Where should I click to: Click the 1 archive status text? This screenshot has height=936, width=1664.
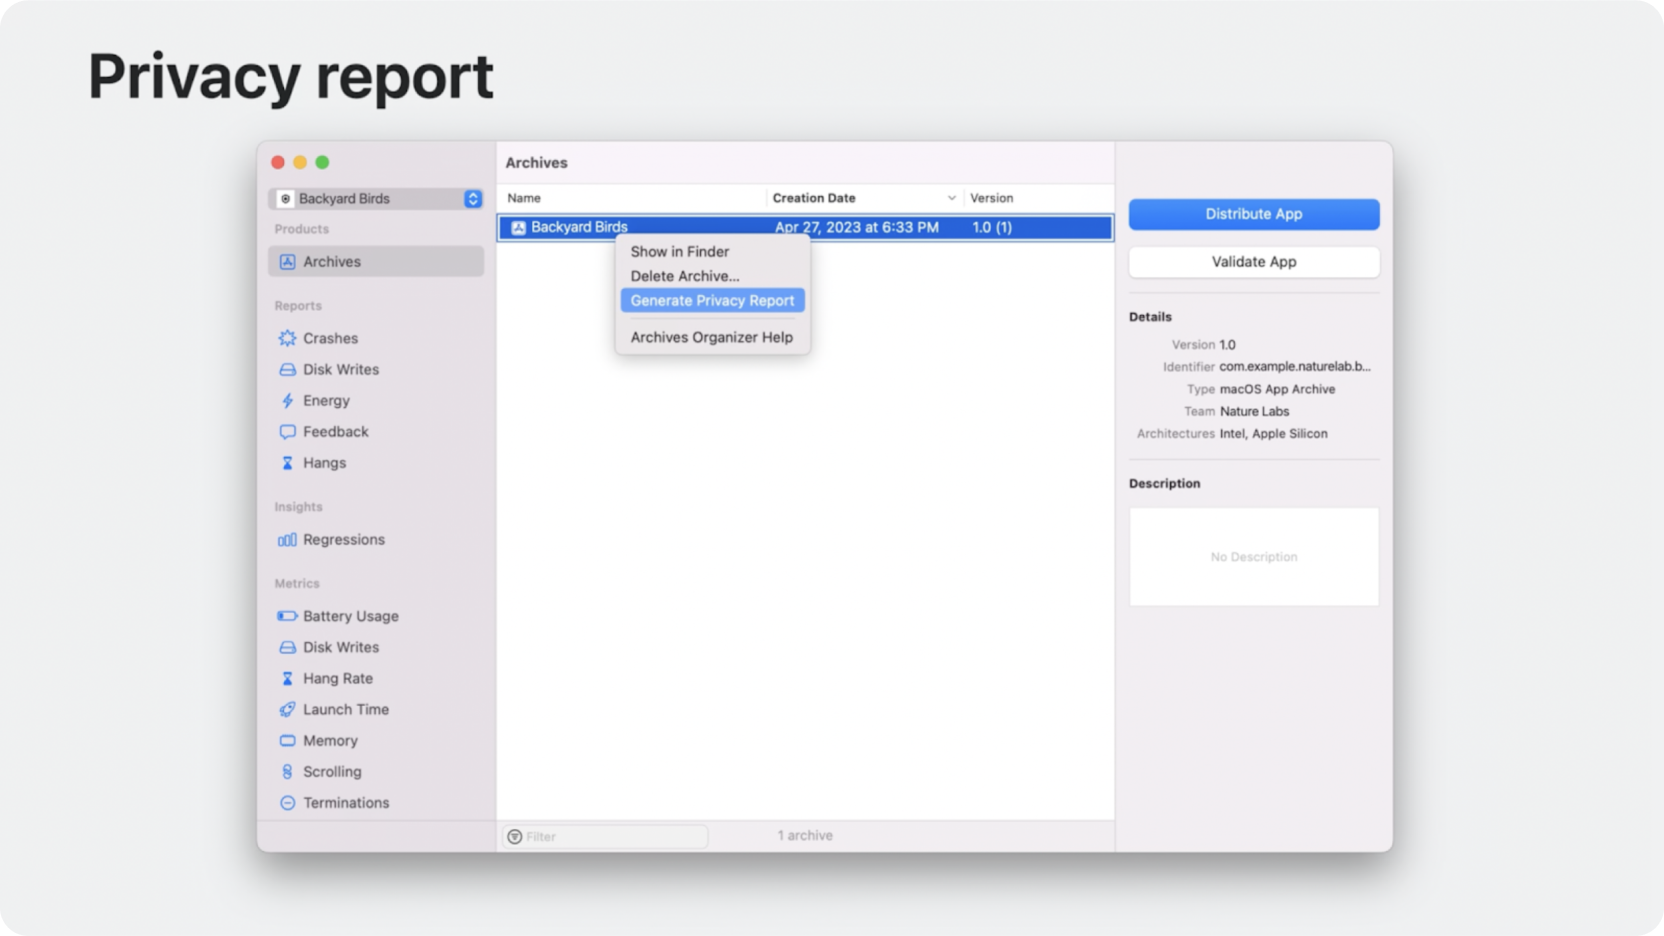pos(805,836)
